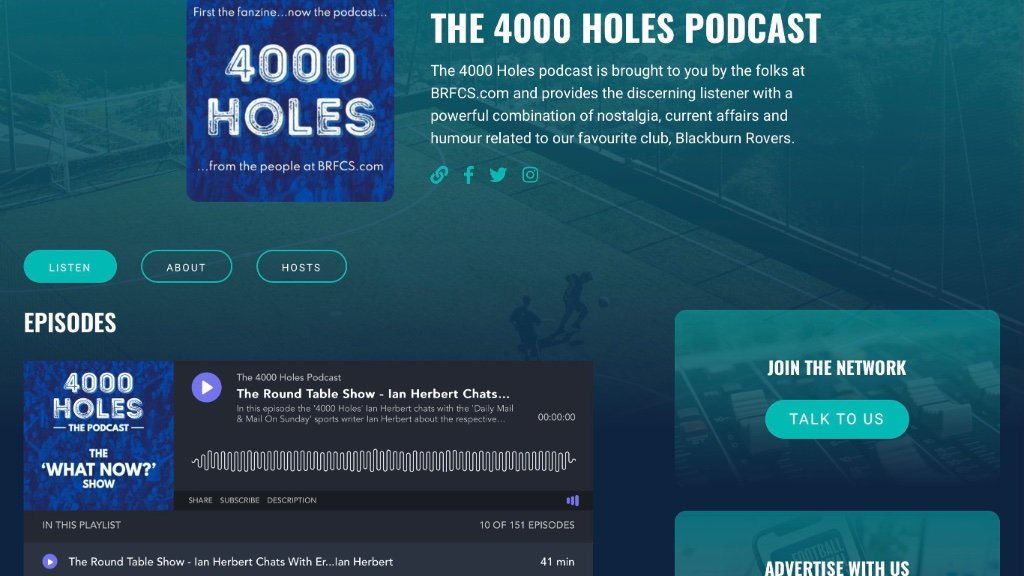Open the website link icon
Viewport: 1024px width, 576px height.
[x=439, y=174]
